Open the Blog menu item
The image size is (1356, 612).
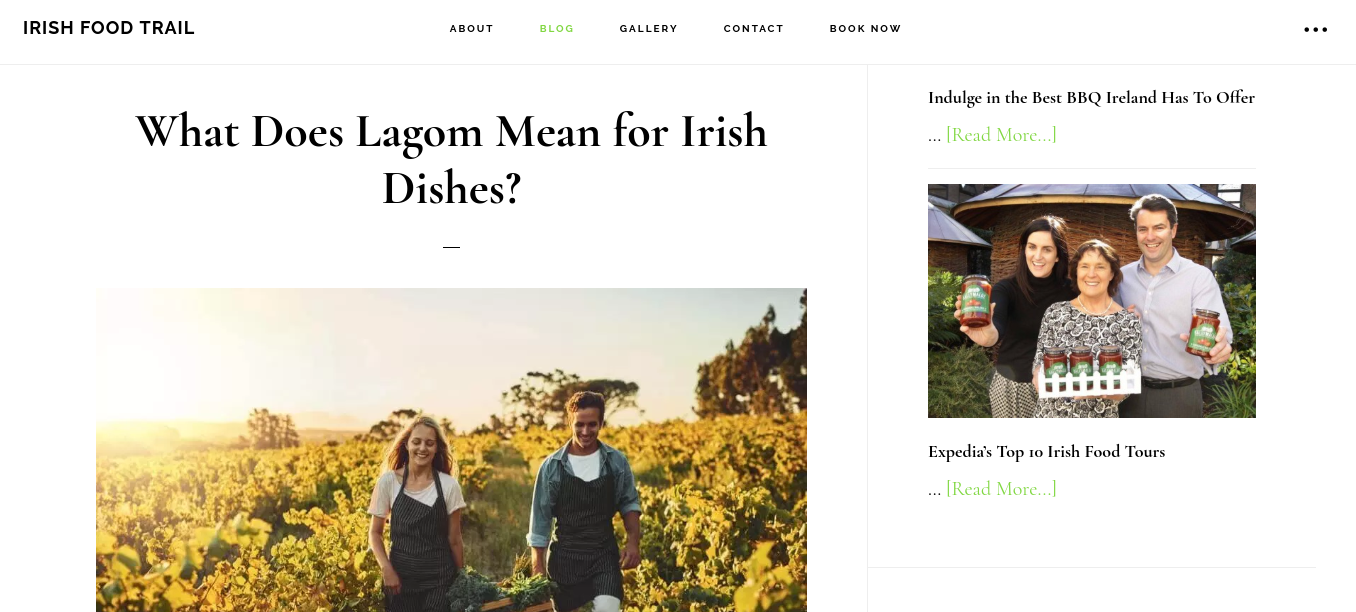click(557, 29)
